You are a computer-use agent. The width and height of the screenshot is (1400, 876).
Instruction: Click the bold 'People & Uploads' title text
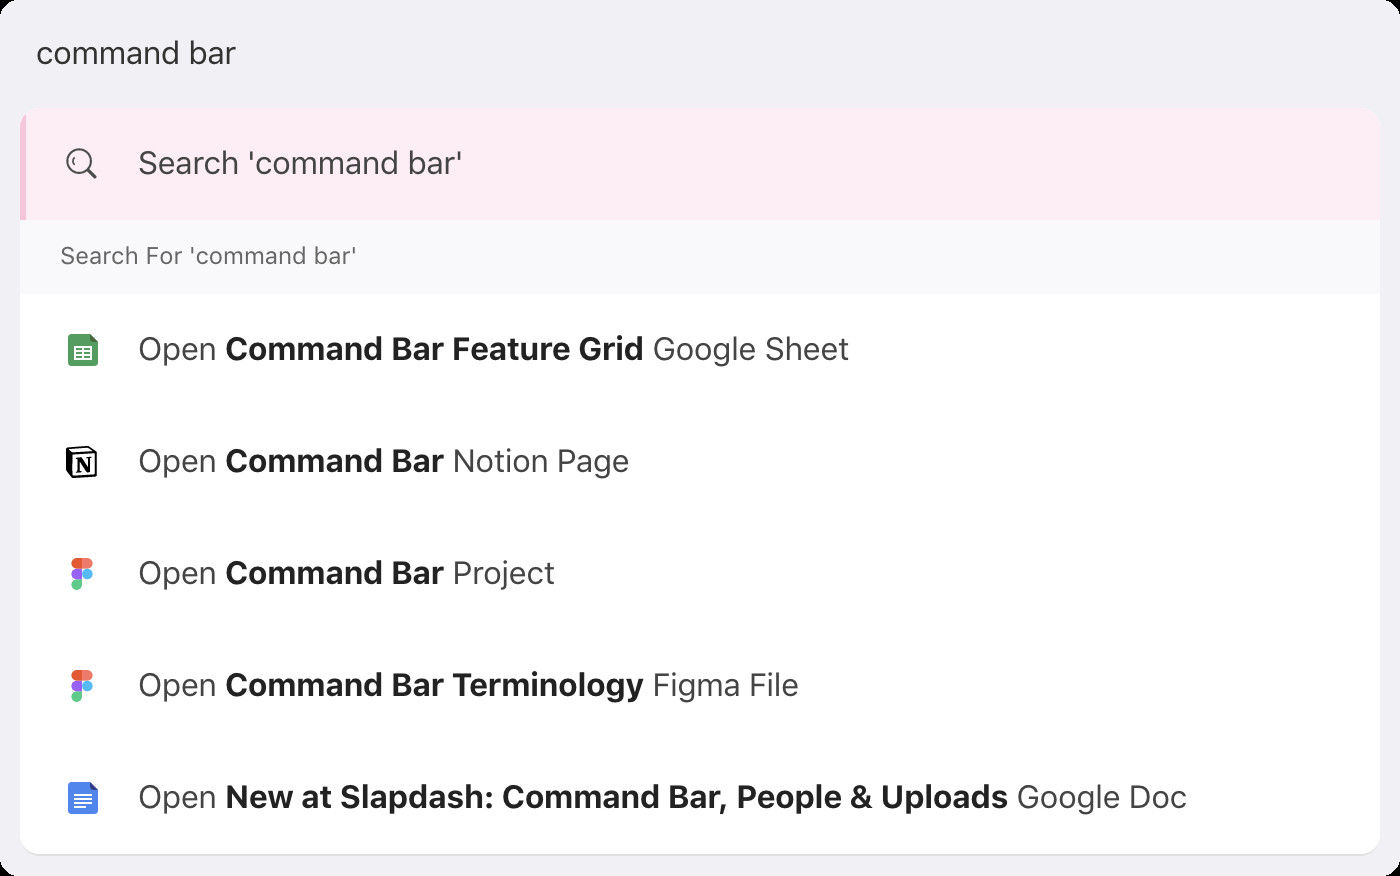click(872, 797)
